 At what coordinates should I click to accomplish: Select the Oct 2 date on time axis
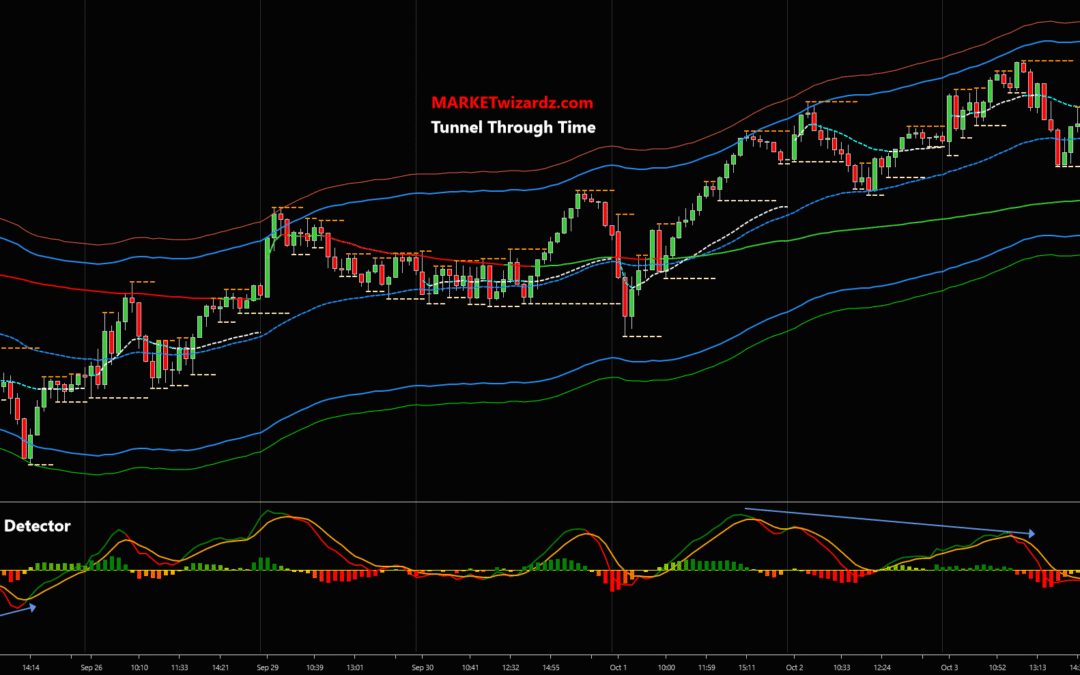(x=795, y=667)
